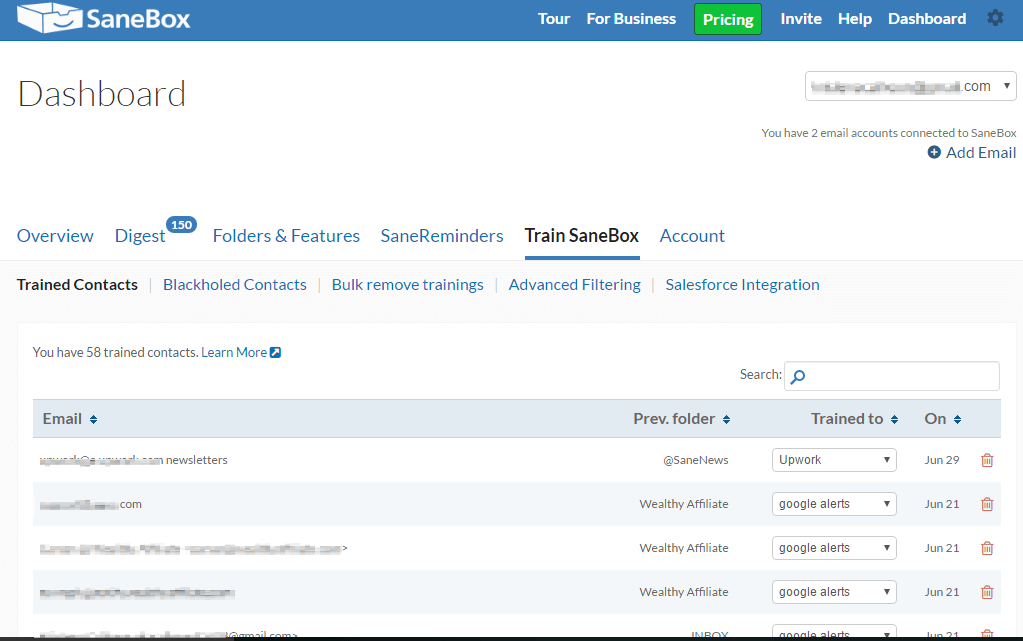Click inside the Search field

(890, 376)
